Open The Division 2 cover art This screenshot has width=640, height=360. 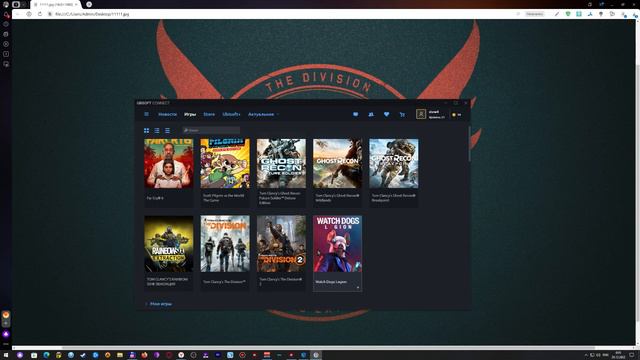pos(281,244)
